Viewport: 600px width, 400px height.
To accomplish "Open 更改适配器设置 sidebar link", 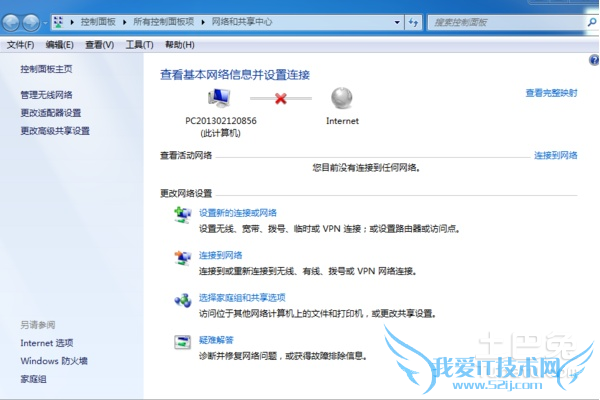I will pos(51,113).
